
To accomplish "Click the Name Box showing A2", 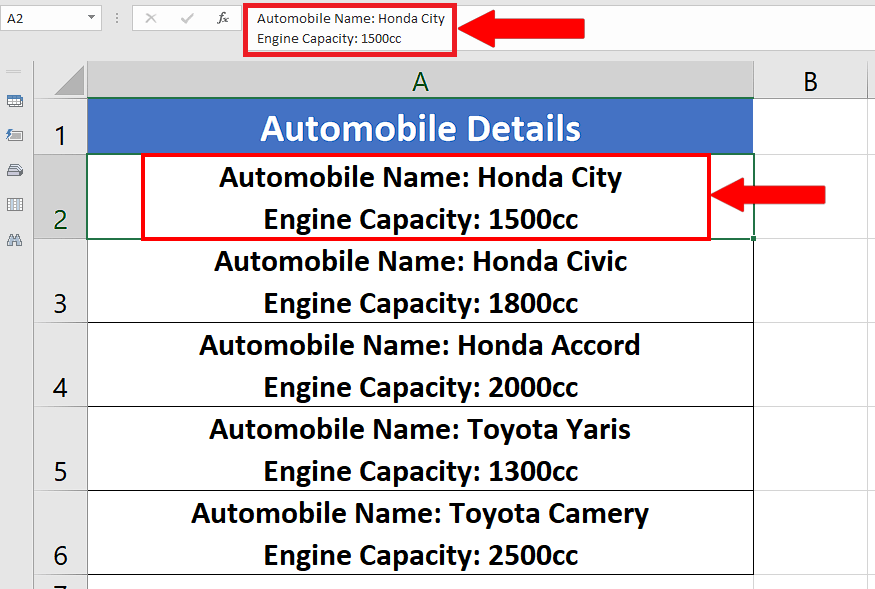I will 45,18.
